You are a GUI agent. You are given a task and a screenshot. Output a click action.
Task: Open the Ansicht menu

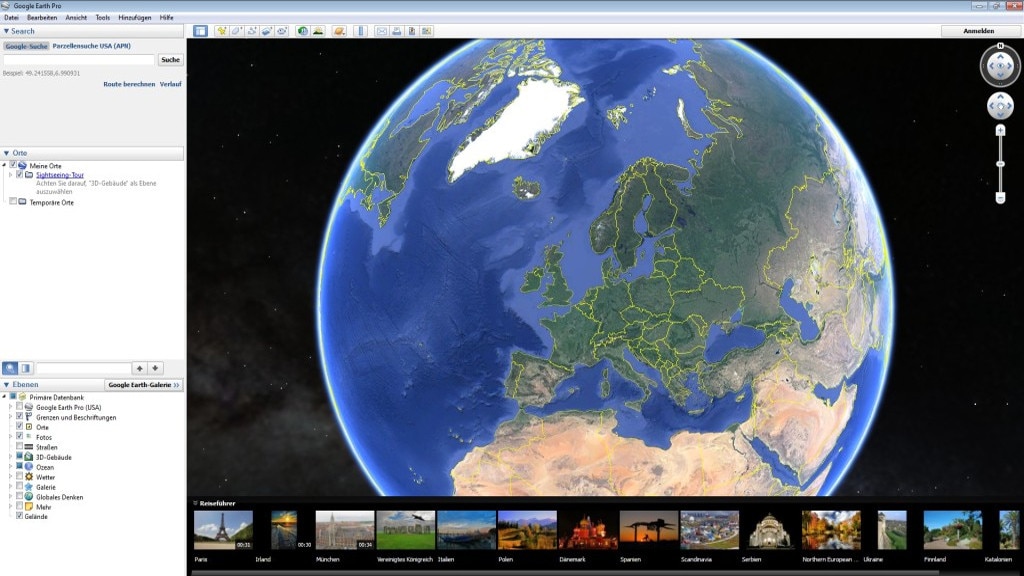click(x=76, y=18)
